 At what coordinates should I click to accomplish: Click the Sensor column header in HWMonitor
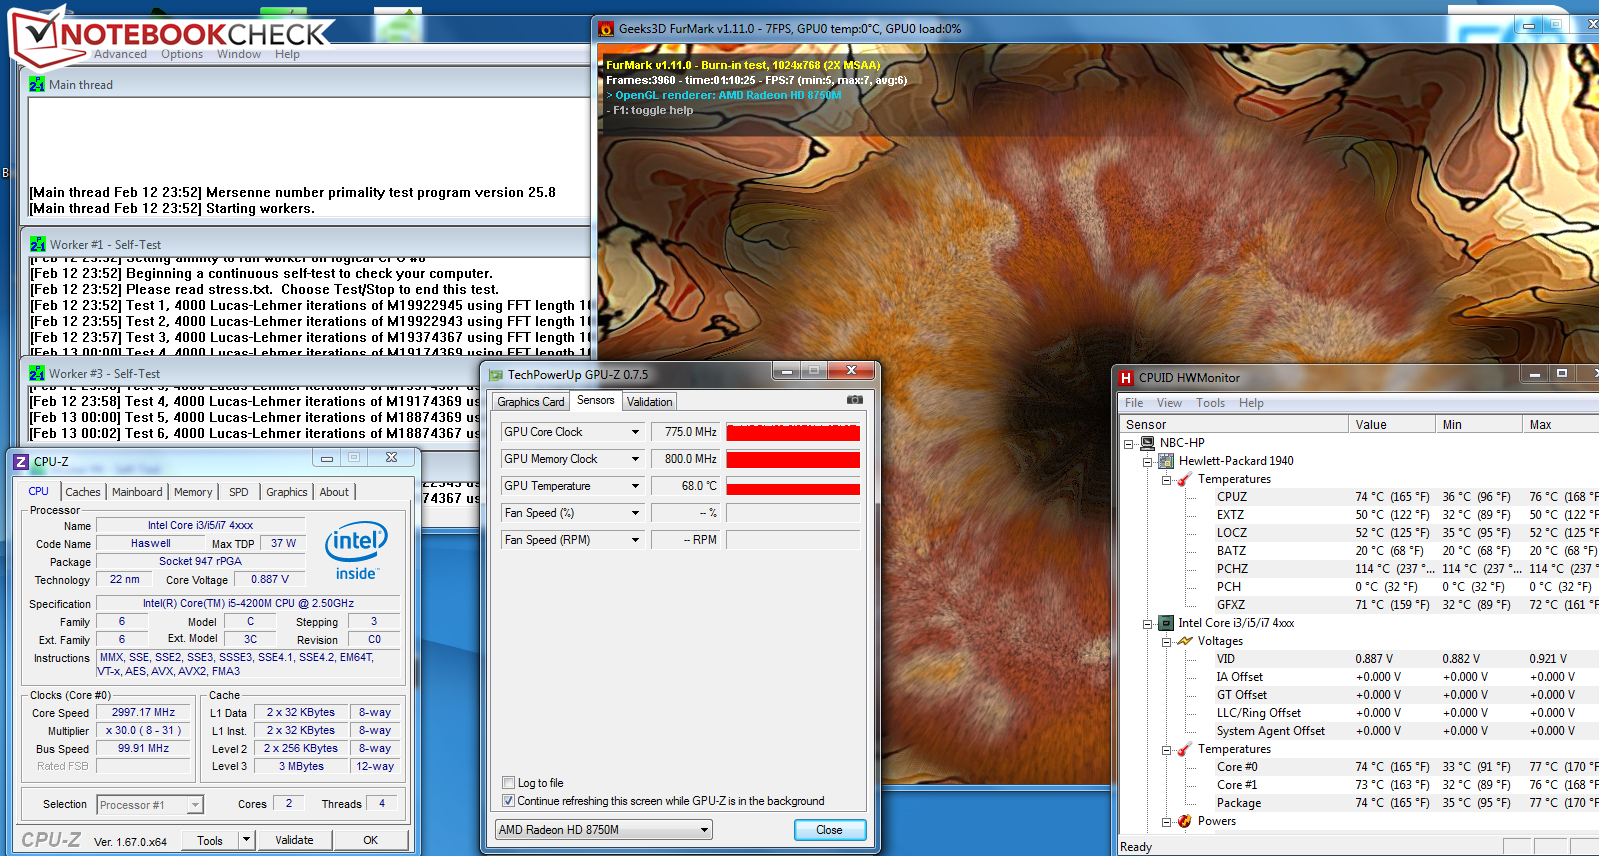click(1233, 424)
